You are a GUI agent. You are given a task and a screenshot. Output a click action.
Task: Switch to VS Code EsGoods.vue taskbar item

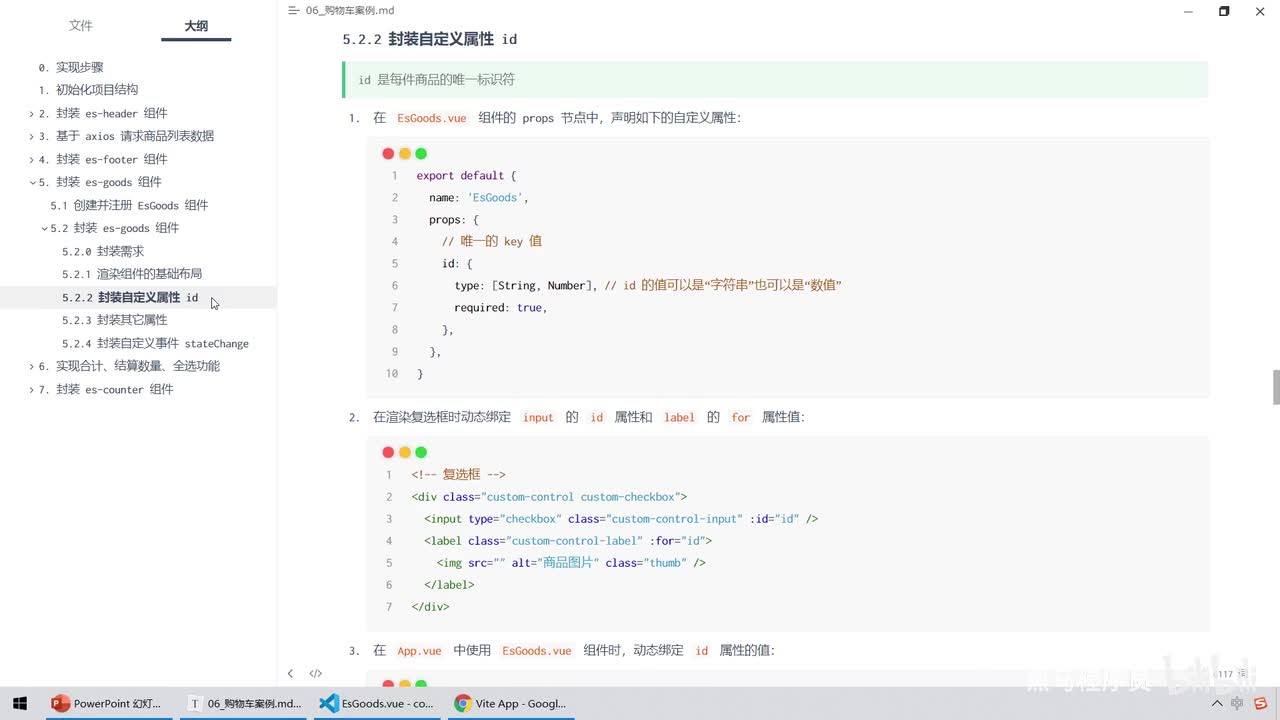pyautogui.click(x=377, y=703)
